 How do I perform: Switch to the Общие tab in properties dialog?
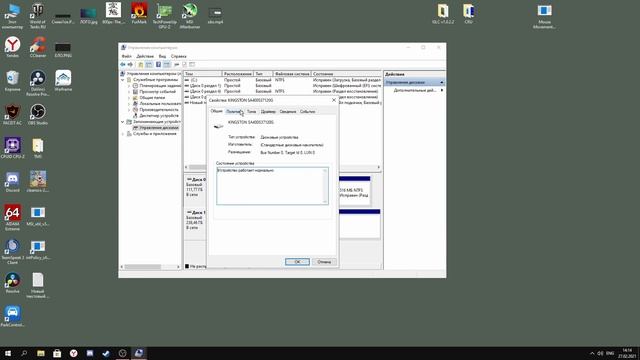(x=216, y=111)
